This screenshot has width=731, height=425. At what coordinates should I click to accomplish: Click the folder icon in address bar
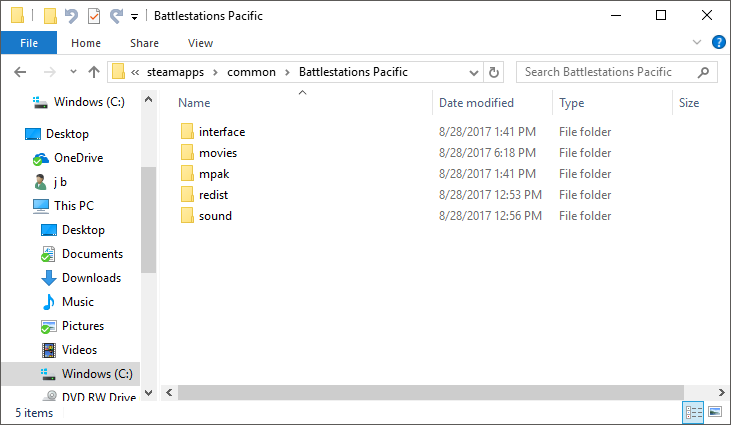[x=118, y=72]
